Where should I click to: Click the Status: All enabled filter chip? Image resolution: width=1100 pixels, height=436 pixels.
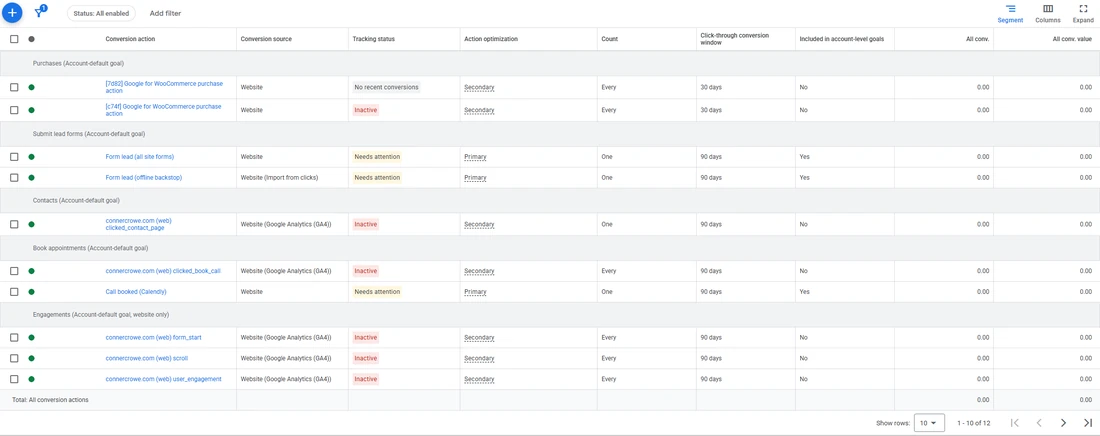coord(102,13)
